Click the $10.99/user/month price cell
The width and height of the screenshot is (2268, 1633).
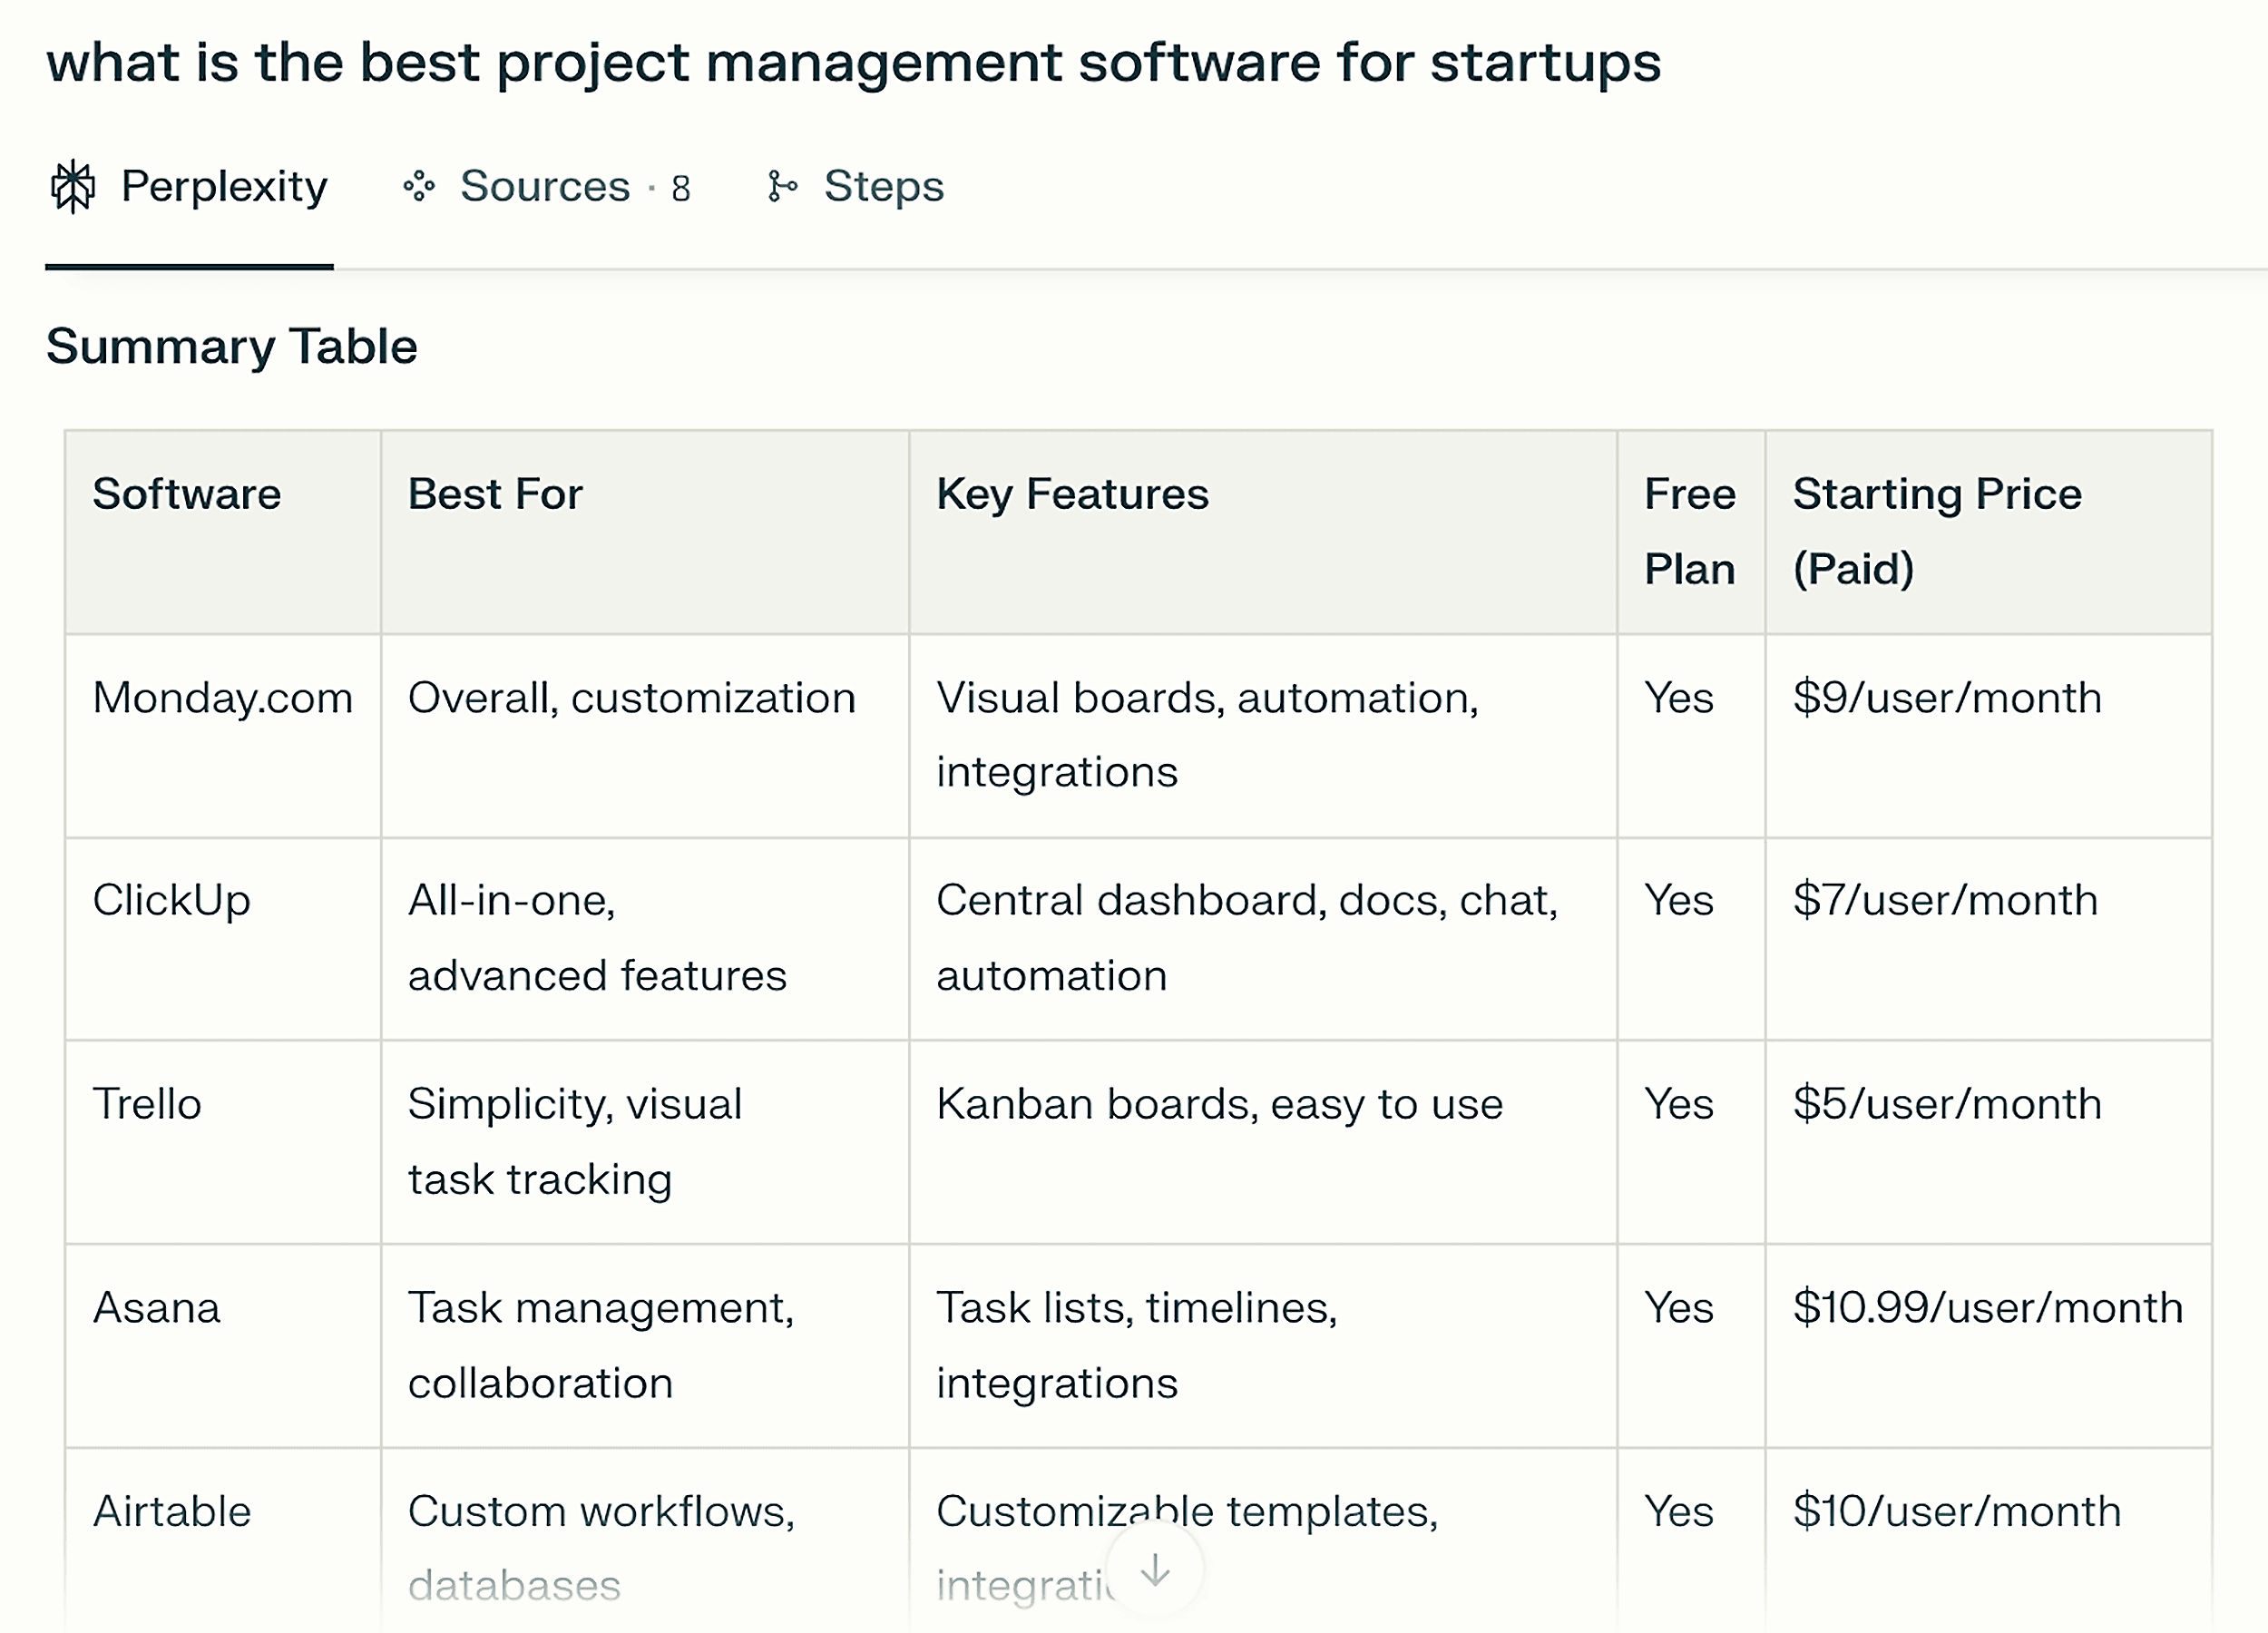[1987, 1308]
